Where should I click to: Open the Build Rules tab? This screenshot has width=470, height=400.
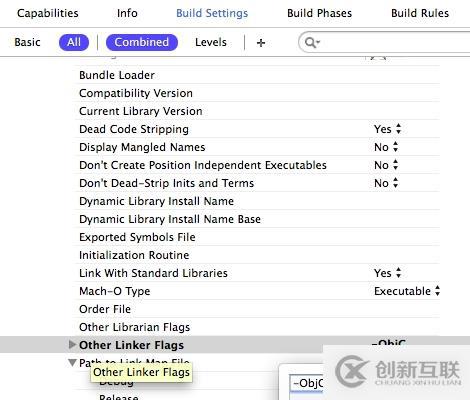click(x=420, y=13)
